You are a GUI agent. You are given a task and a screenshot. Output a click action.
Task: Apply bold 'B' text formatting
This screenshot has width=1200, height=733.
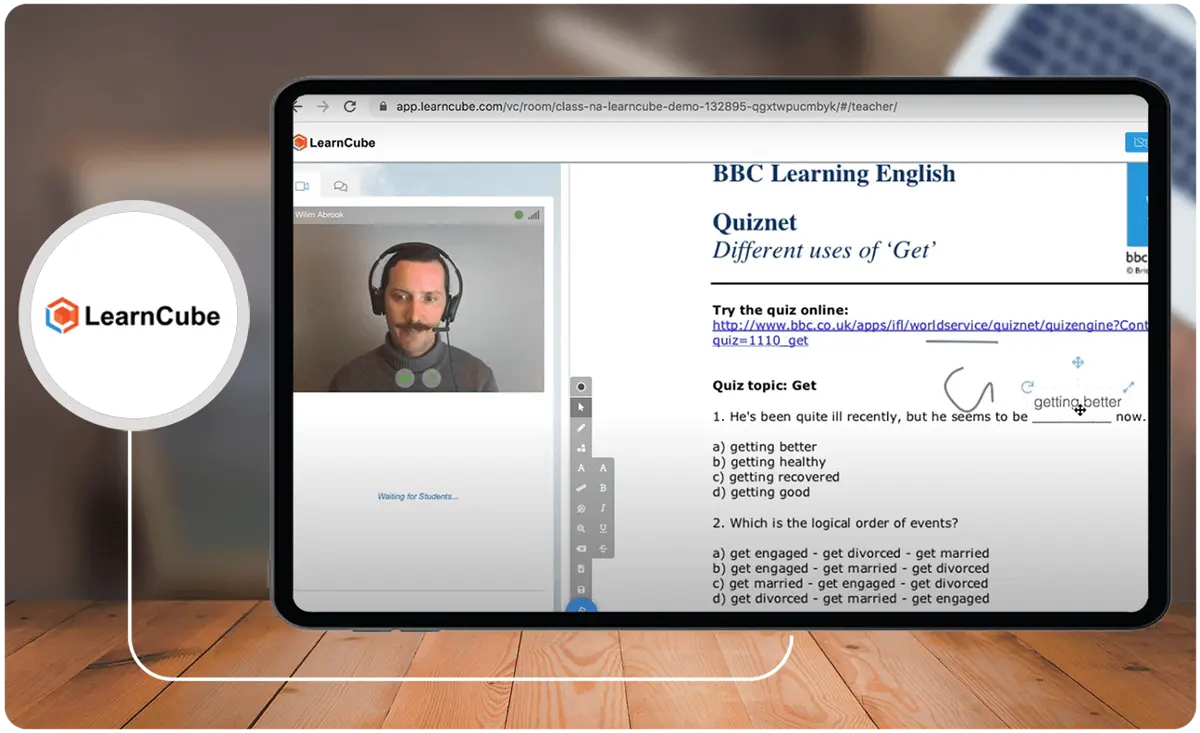(603, 488)
